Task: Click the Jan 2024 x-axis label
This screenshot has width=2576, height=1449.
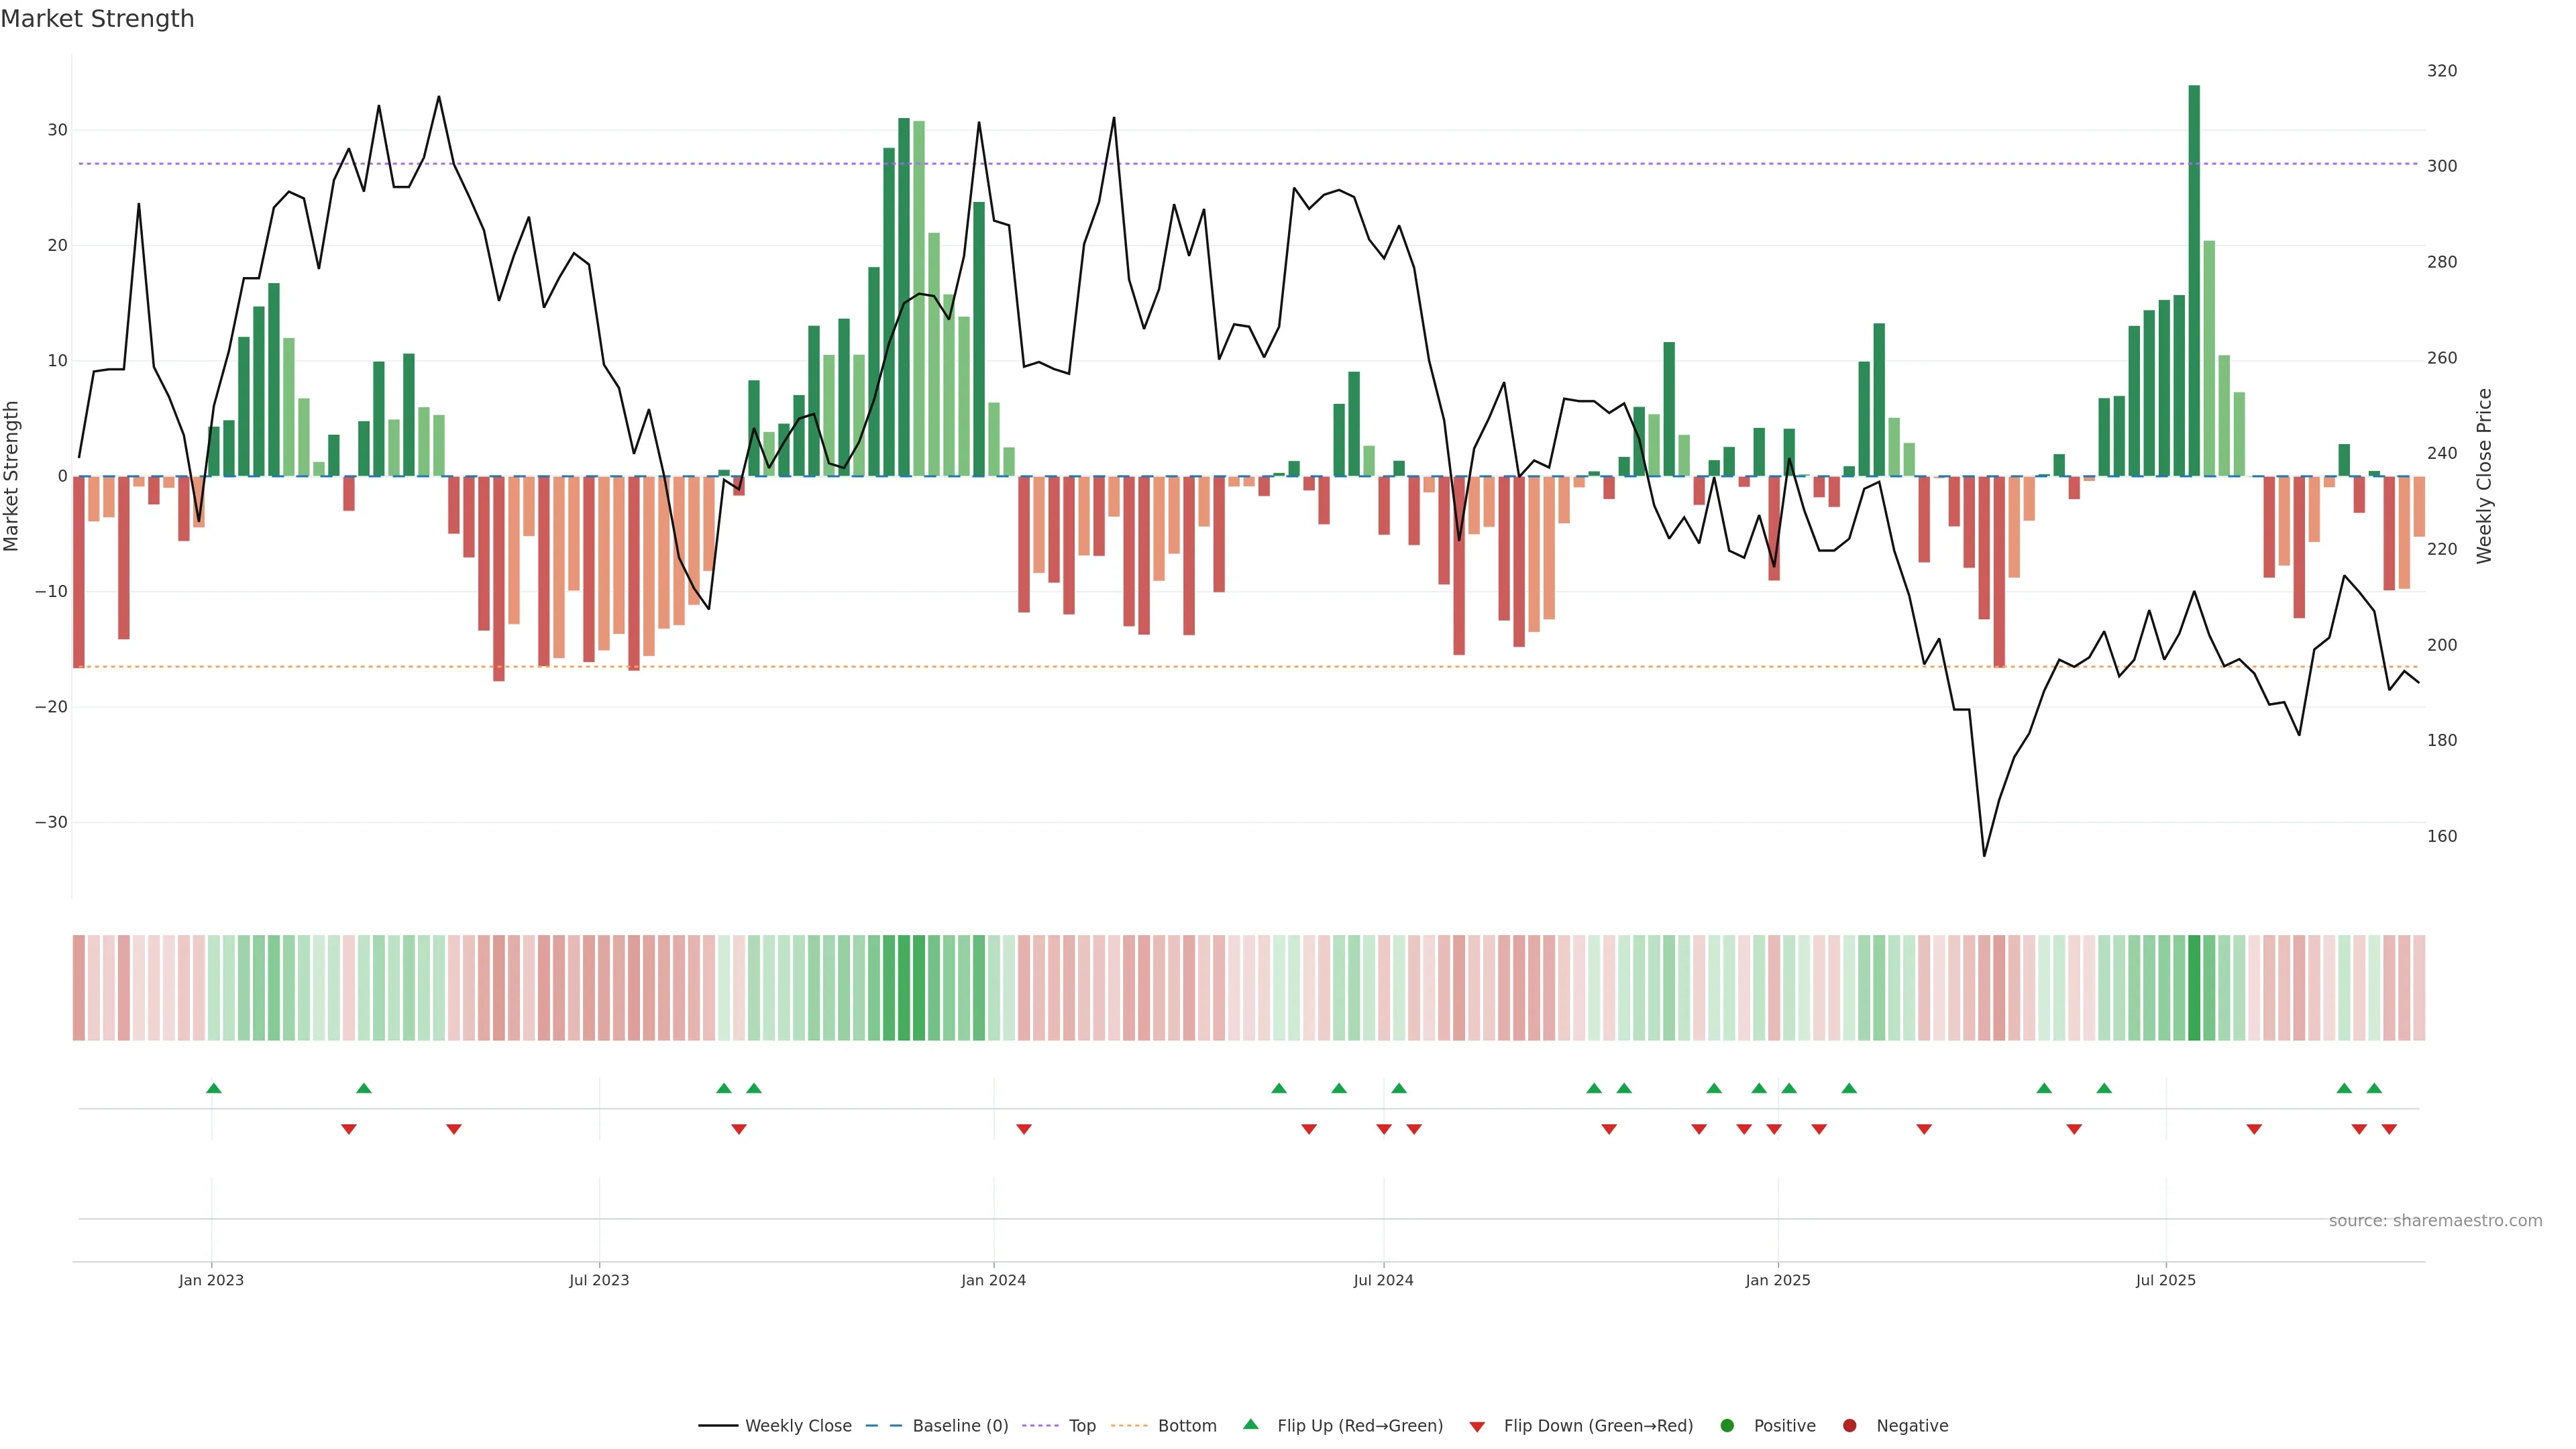Action: point(993,1280)
